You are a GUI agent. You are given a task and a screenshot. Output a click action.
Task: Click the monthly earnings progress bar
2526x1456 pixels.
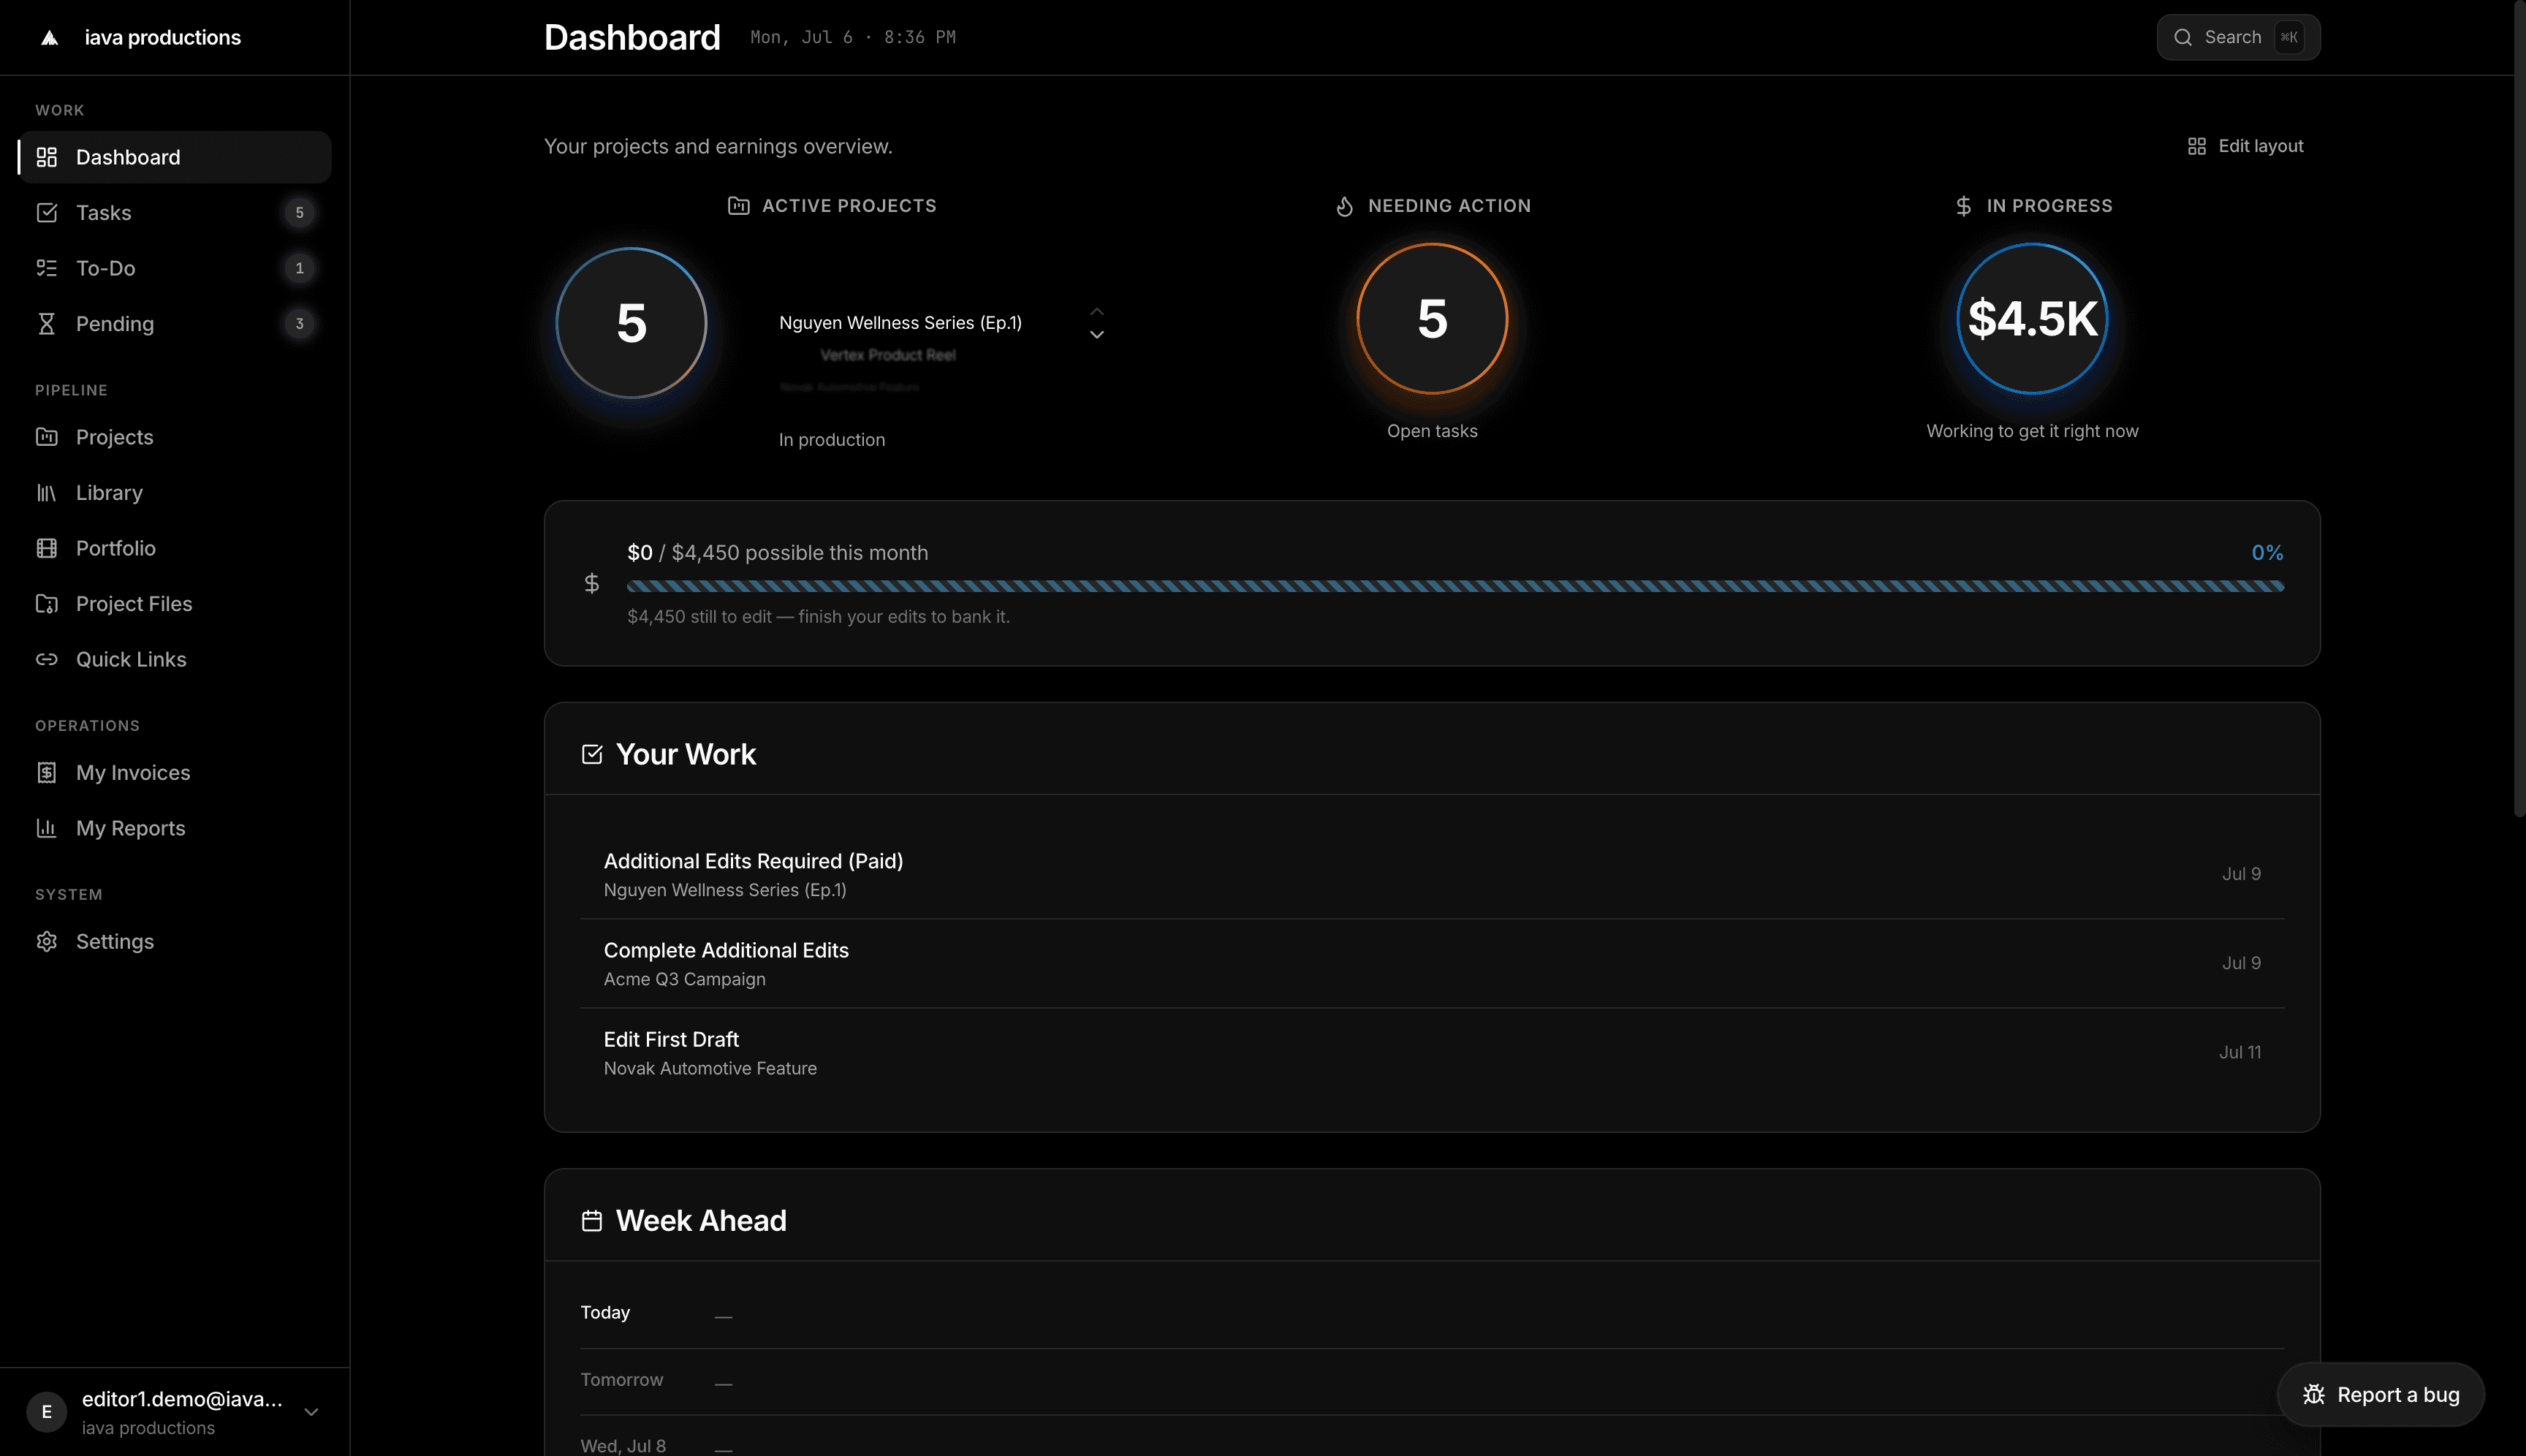coord(1455,586)
